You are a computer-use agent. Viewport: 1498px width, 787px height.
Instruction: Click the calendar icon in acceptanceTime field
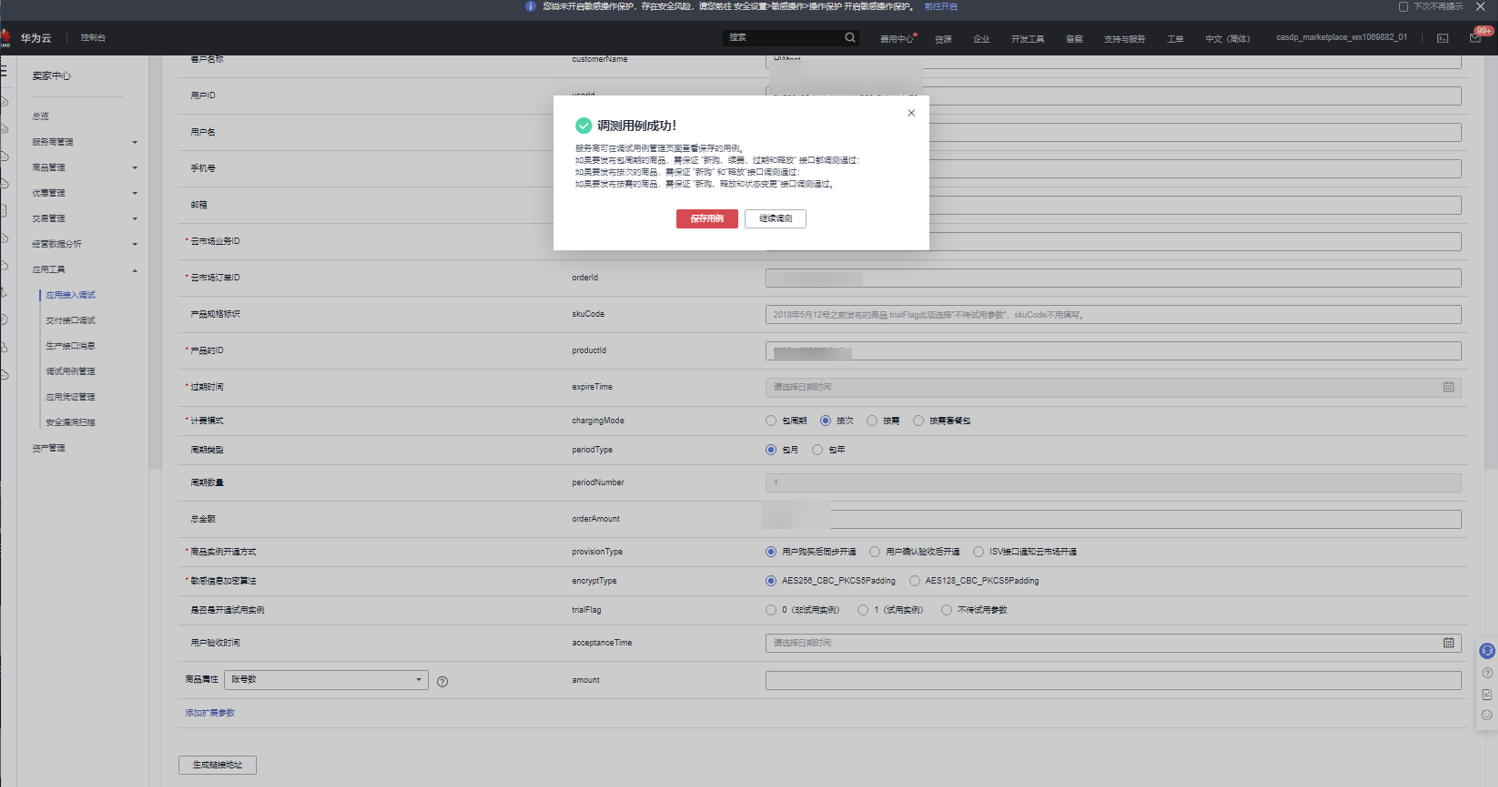point(1448,643)
